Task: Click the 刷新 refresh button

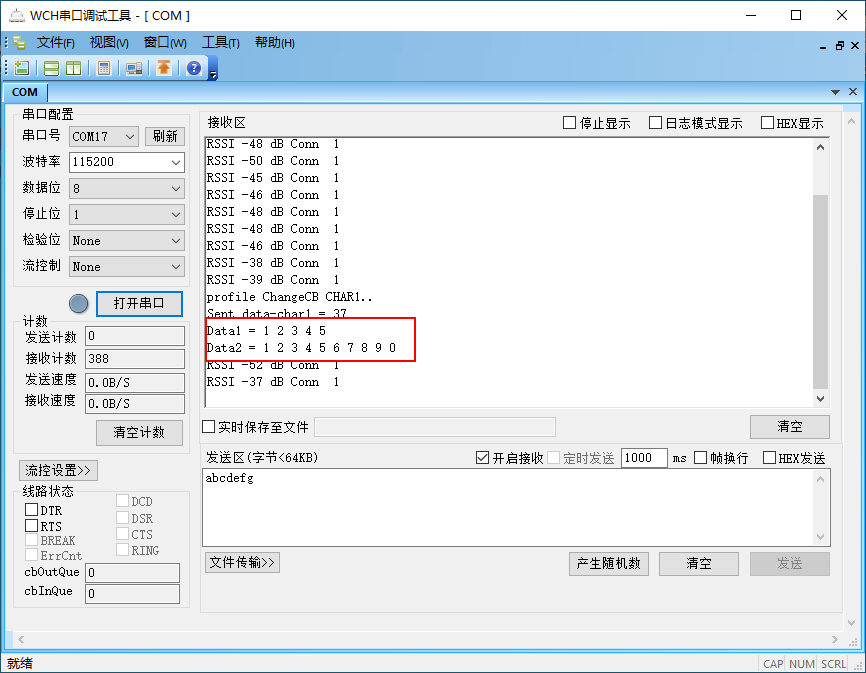Action: 165,136
